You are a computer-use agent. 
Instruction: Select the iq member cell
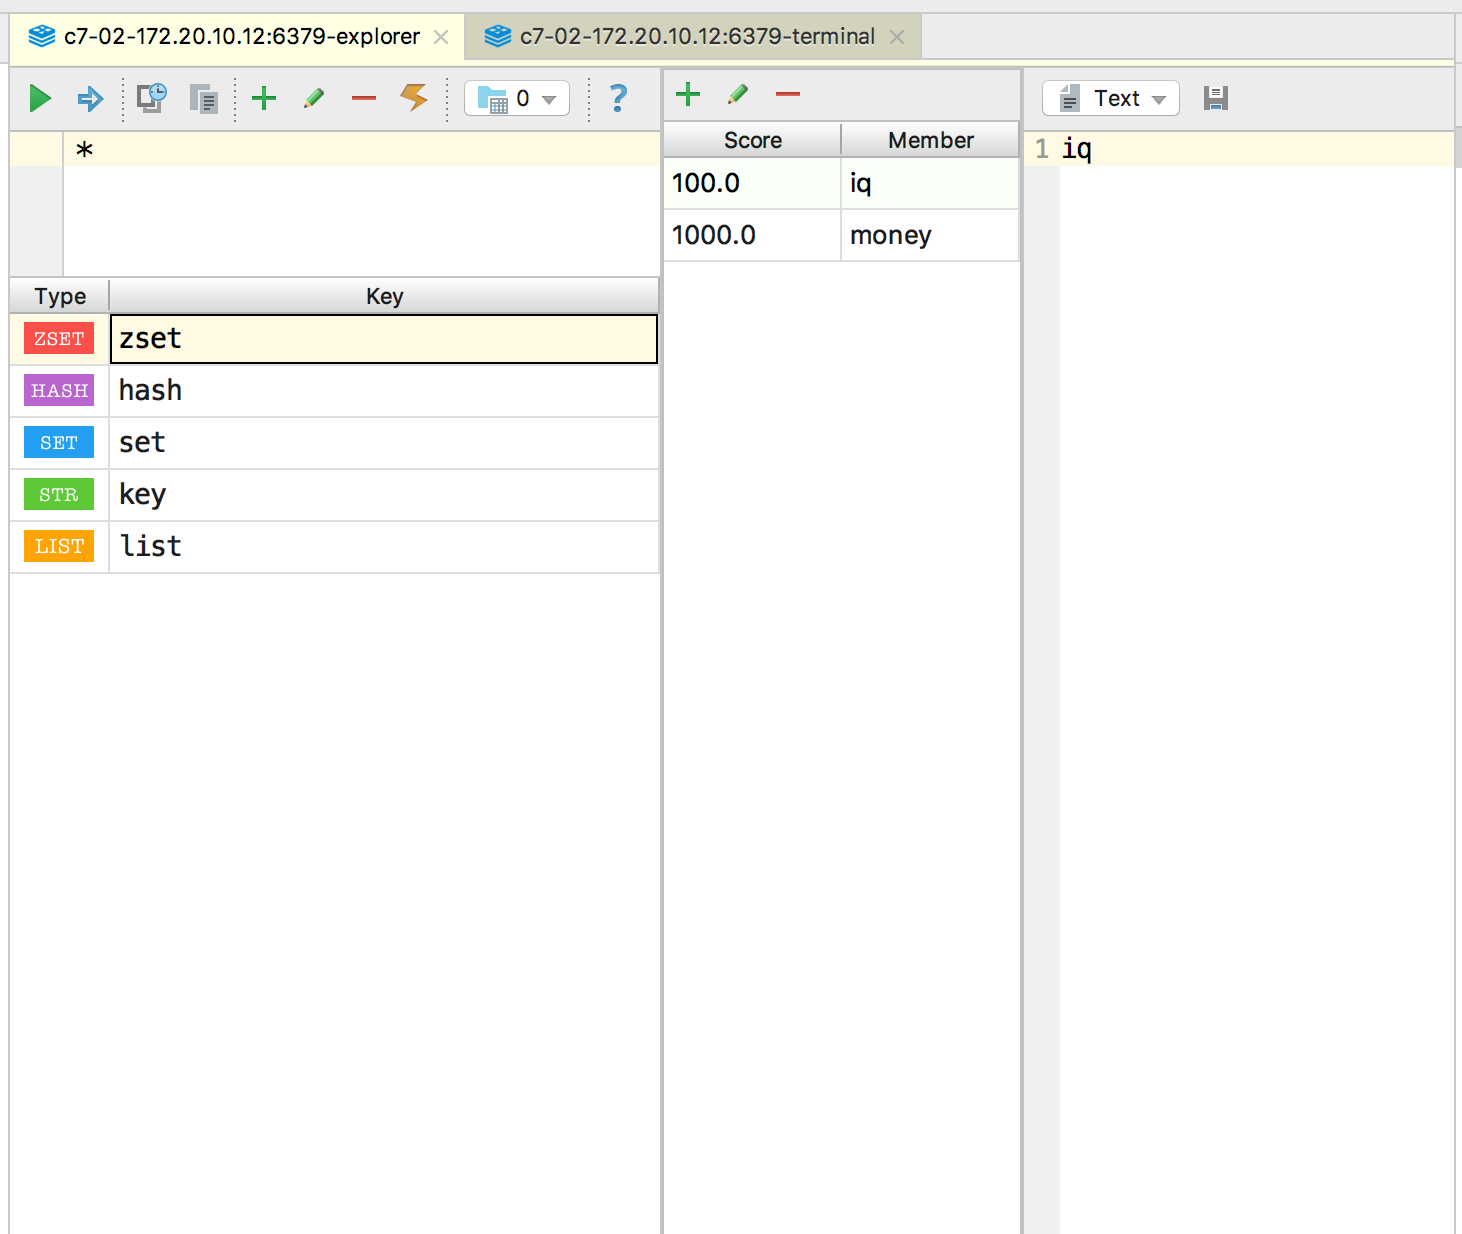930,183
